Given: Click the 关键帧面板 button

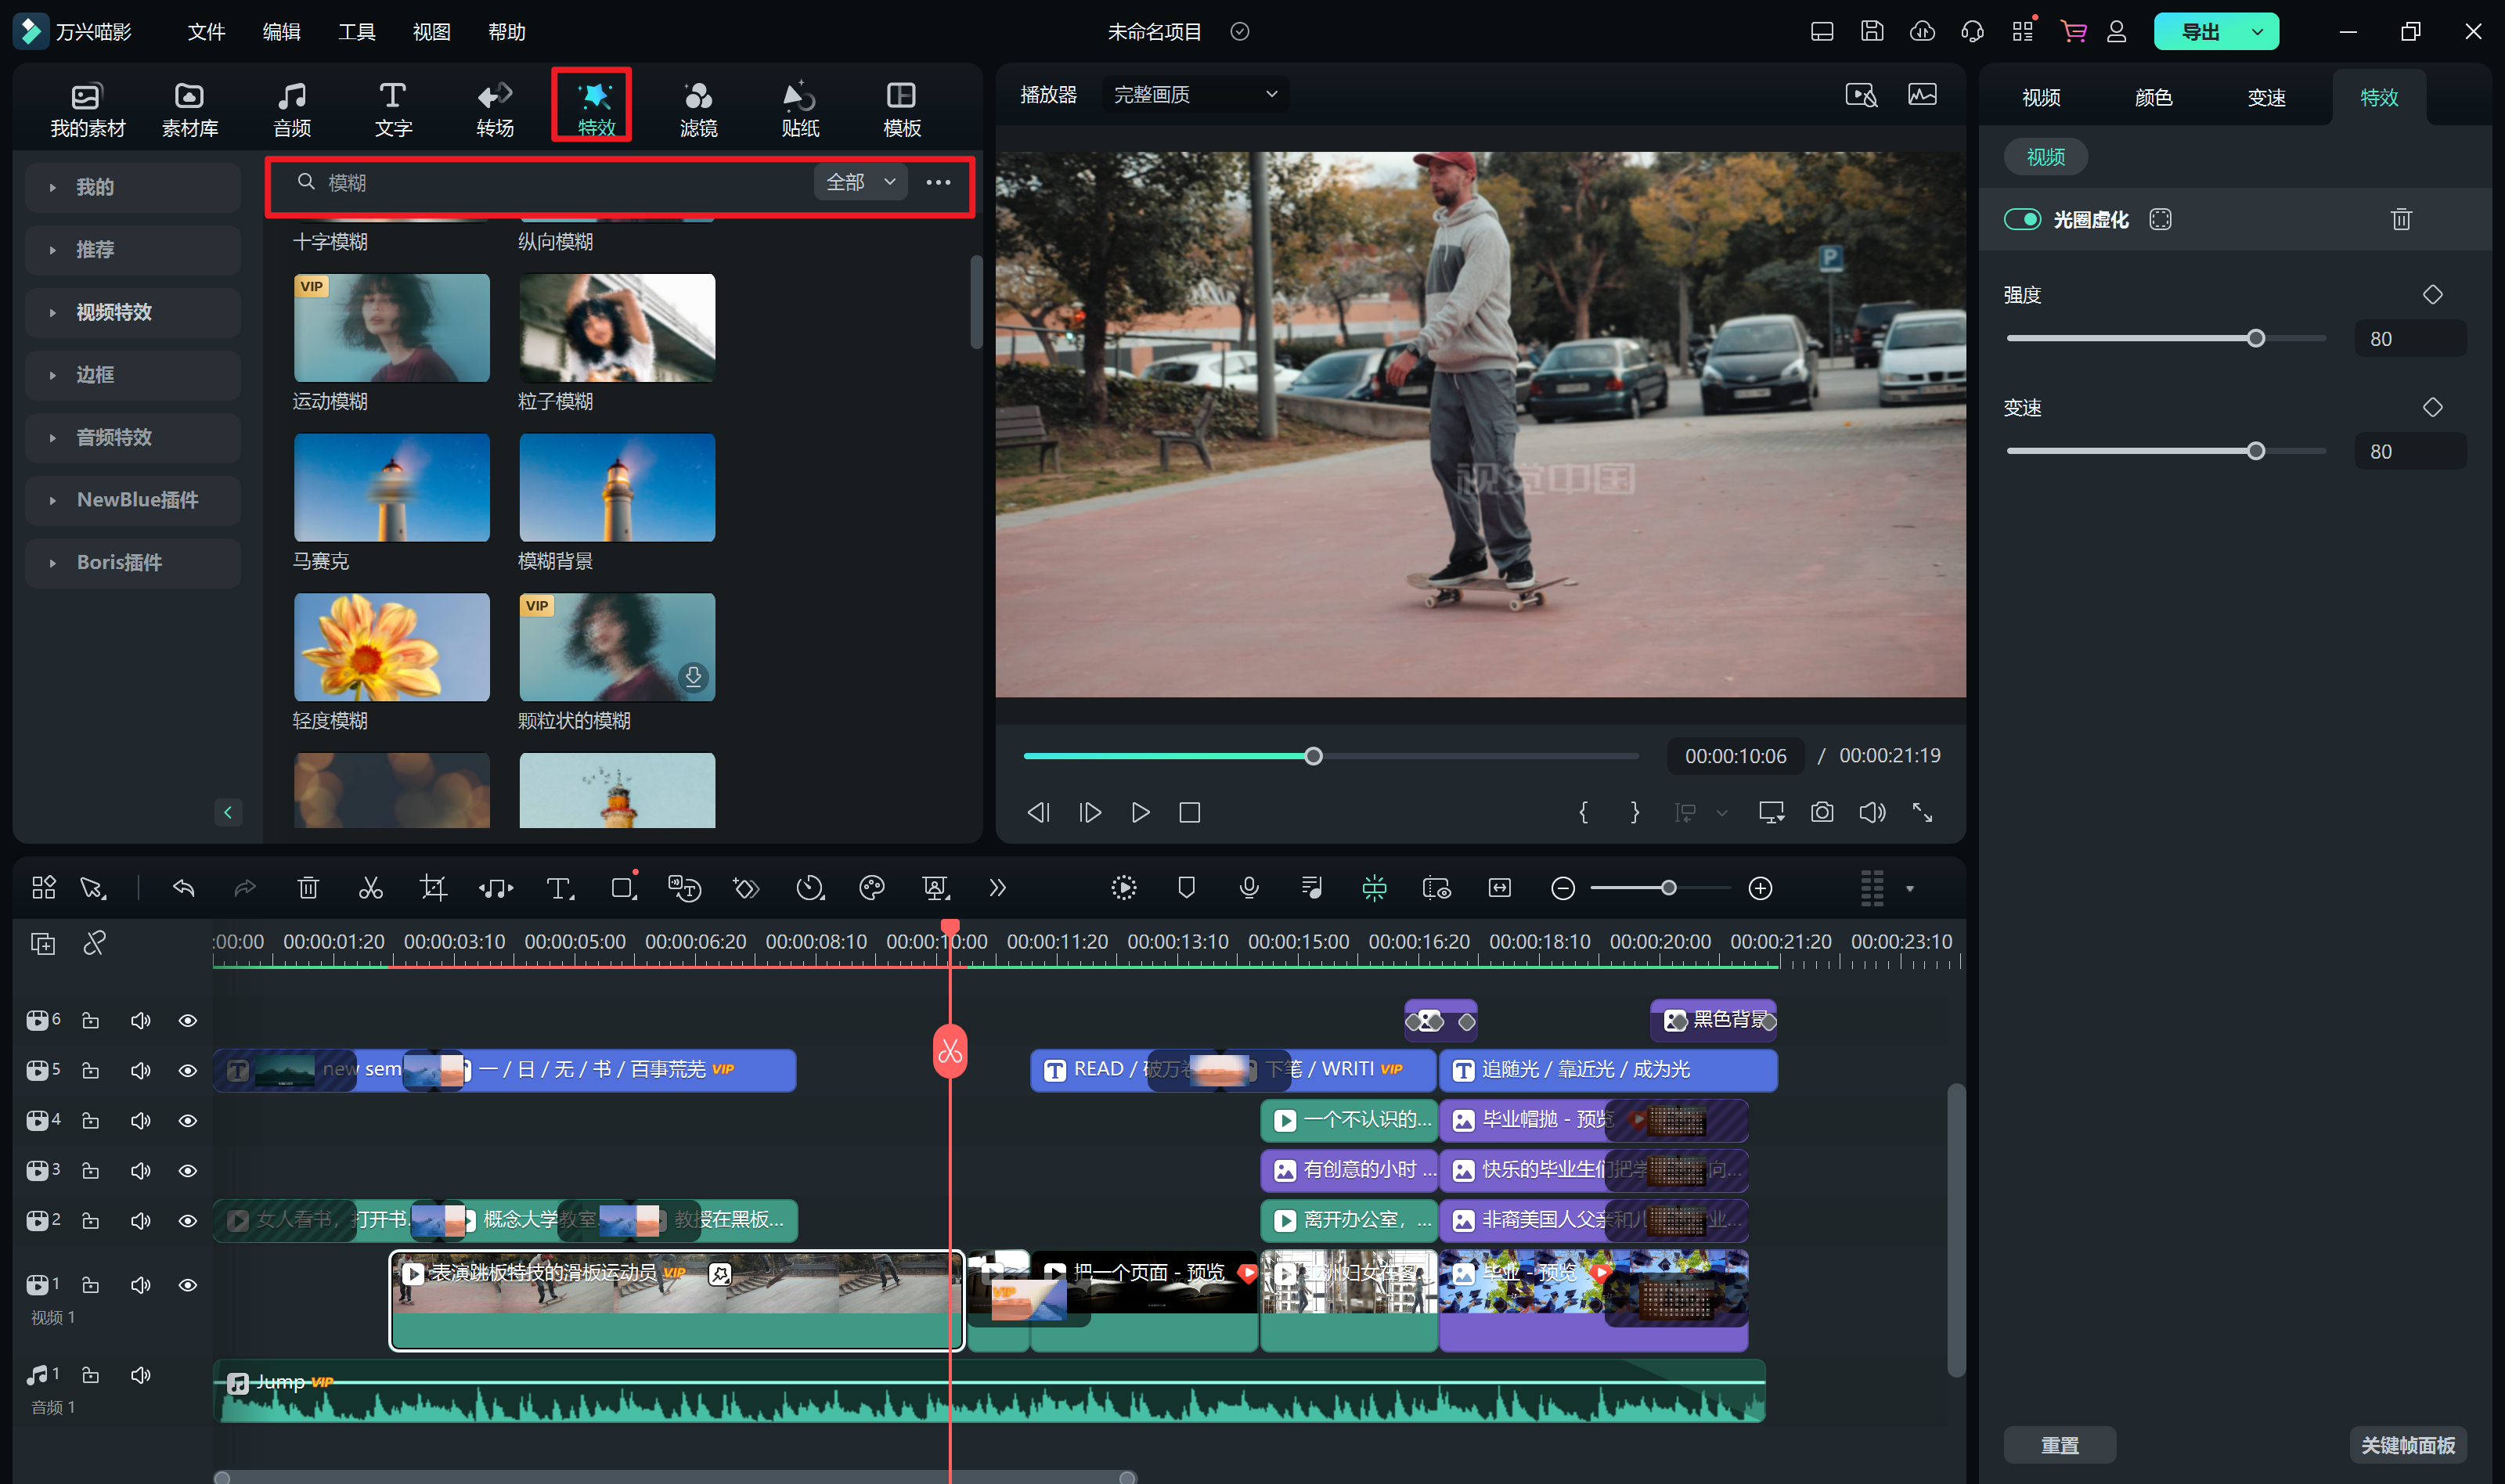Looking at the screenshot, I should [x=2408, y=1444].
